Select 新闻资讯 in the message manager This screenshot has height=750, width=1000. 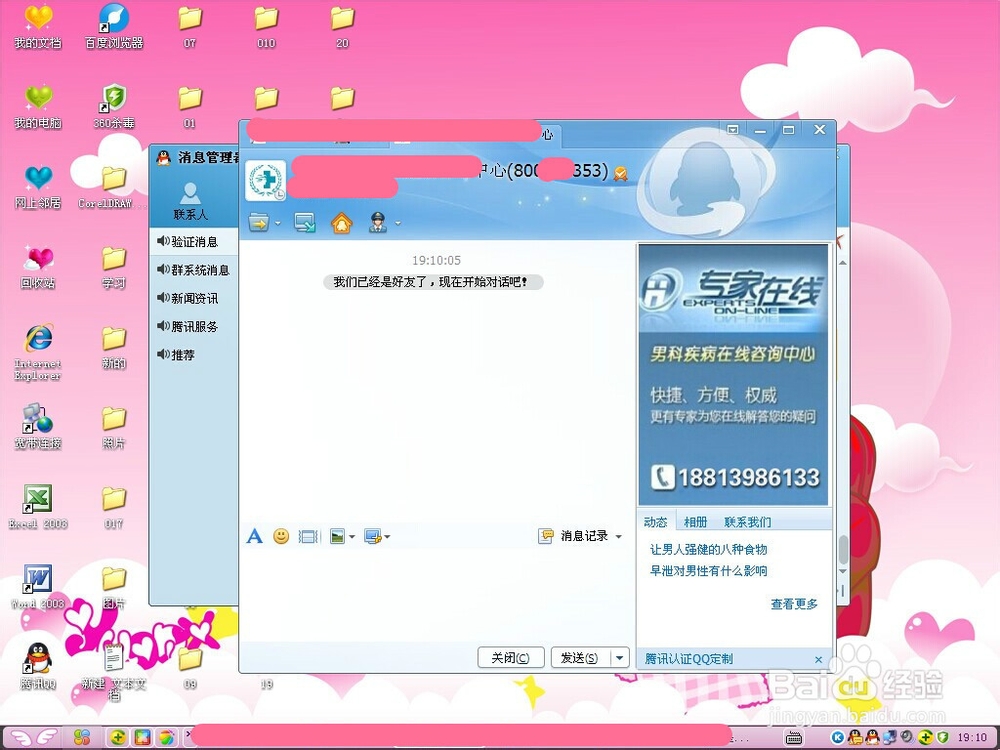[194, 298]
